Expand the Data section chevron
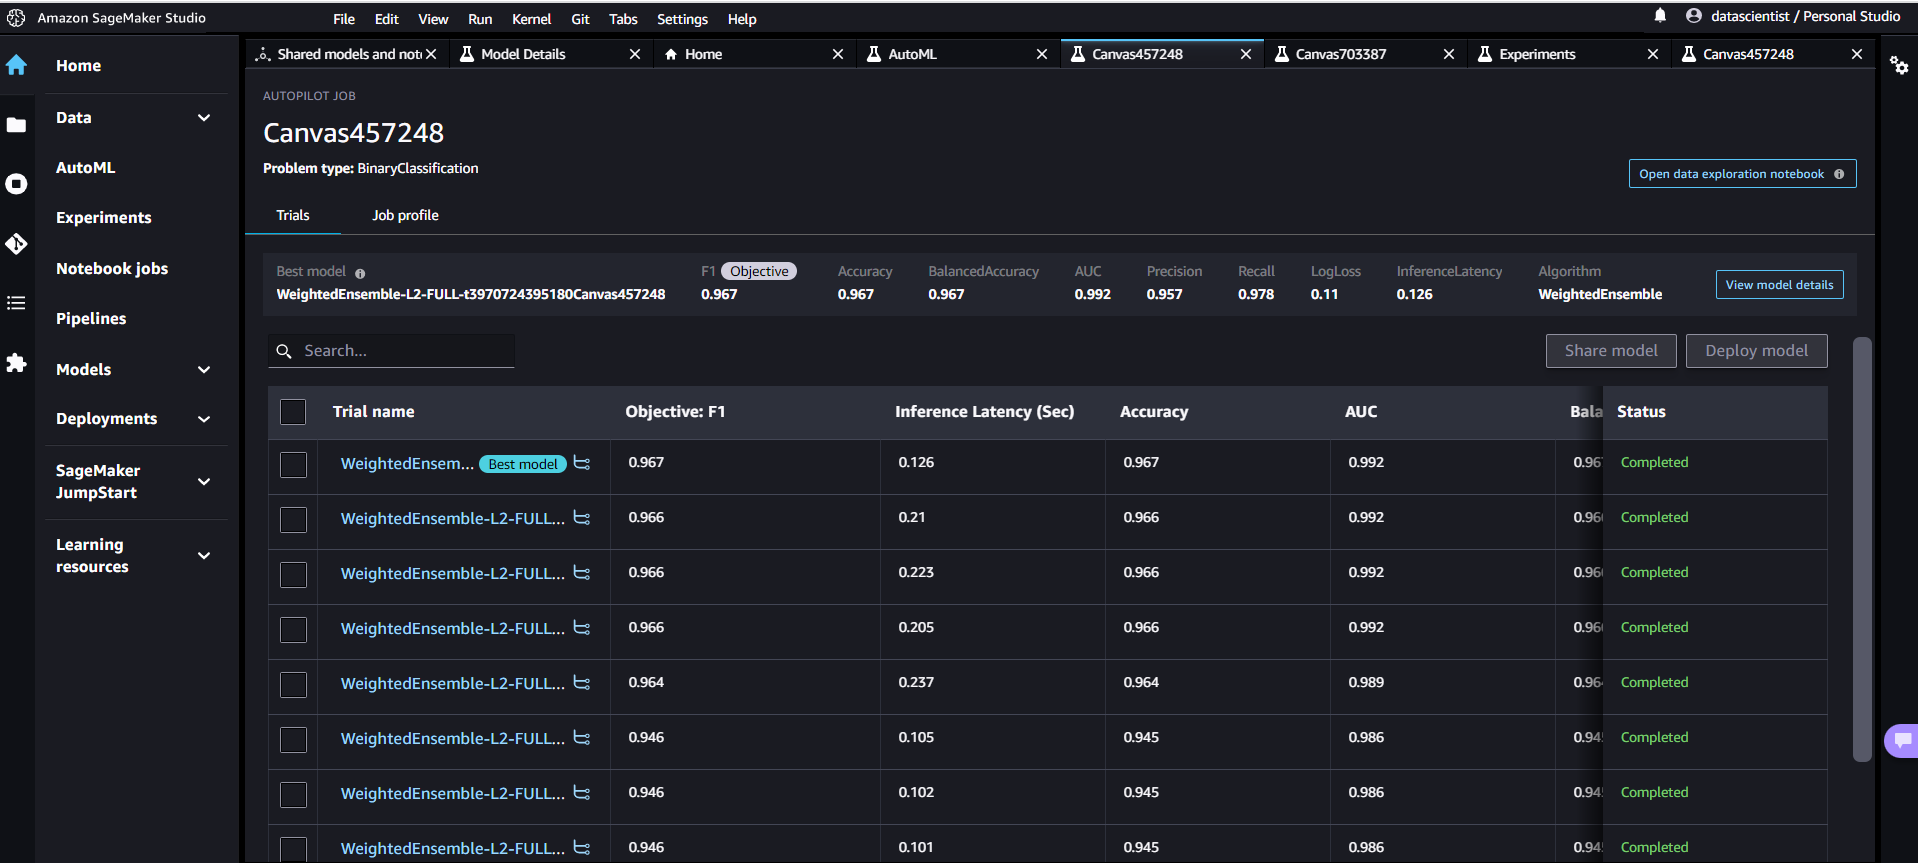 [x=204, y=118]
